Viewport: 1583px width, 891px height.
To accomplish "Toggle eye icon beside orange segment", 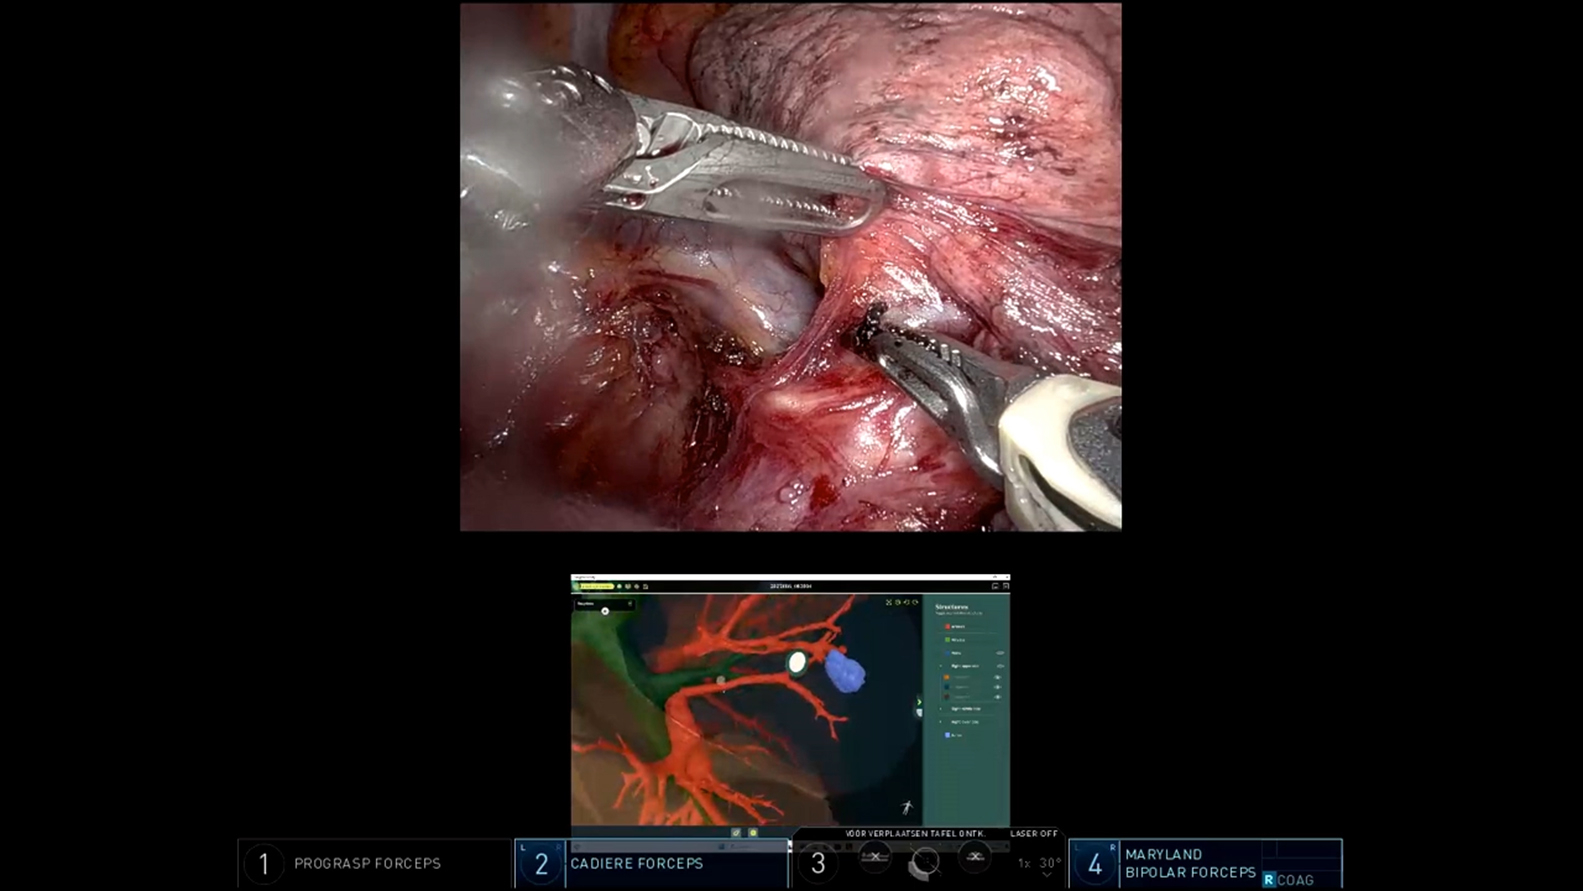I will pyautogui.click(x=997, y=677).
